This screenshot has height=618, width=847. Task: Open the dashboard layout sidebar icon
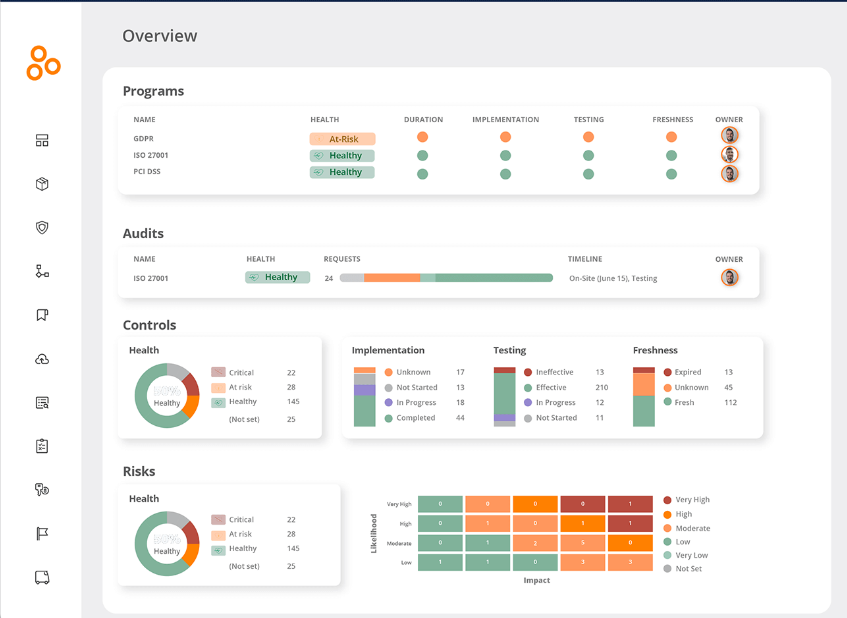(x=42, y=140)
